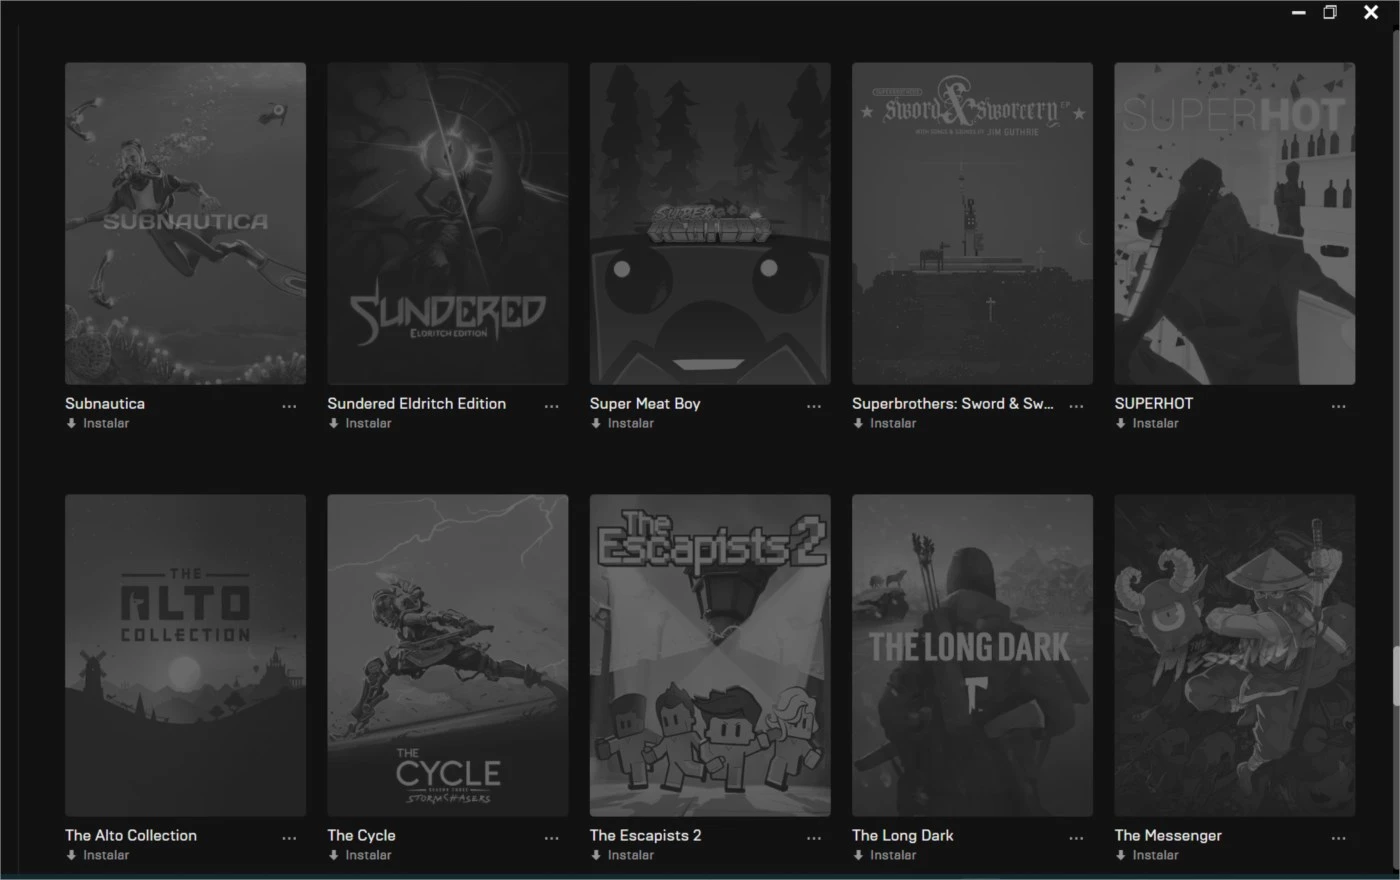
Task: Click Instalar under Sundered Eldritch Edition
Action: [359, 424]
